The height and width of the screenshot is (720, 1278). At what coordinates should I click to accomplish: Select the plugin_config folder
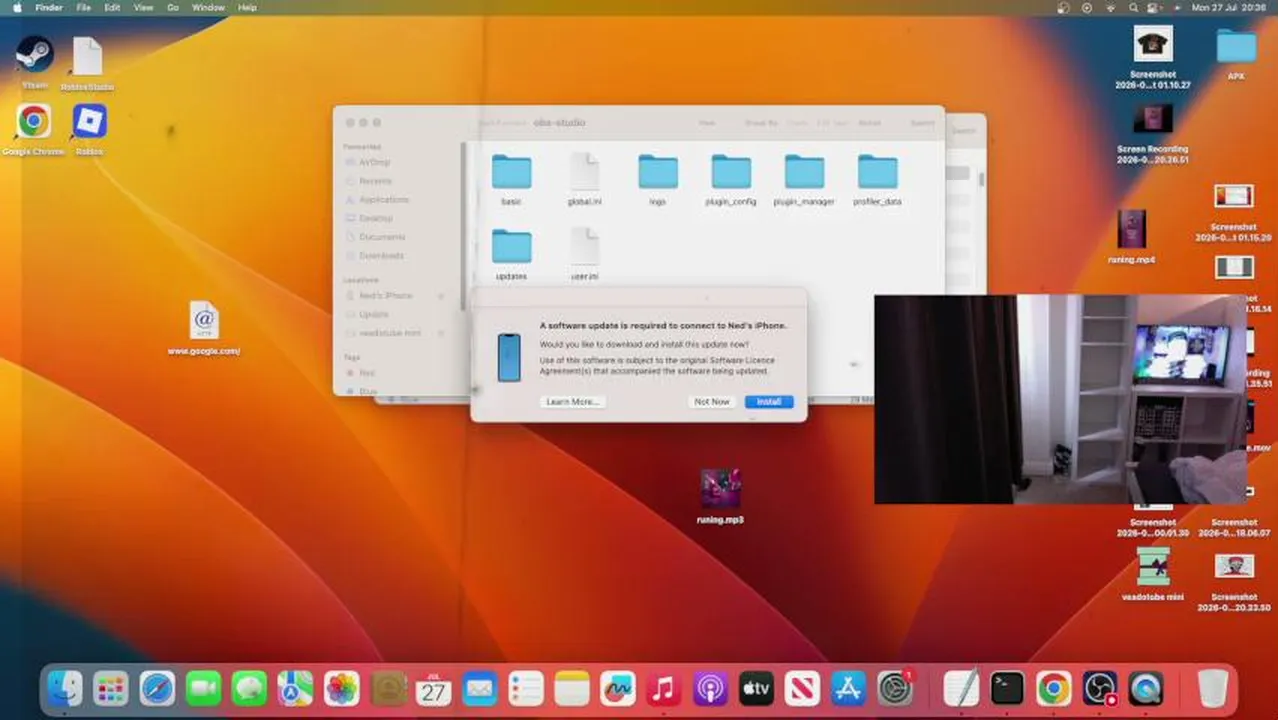[x=731, y=180]
